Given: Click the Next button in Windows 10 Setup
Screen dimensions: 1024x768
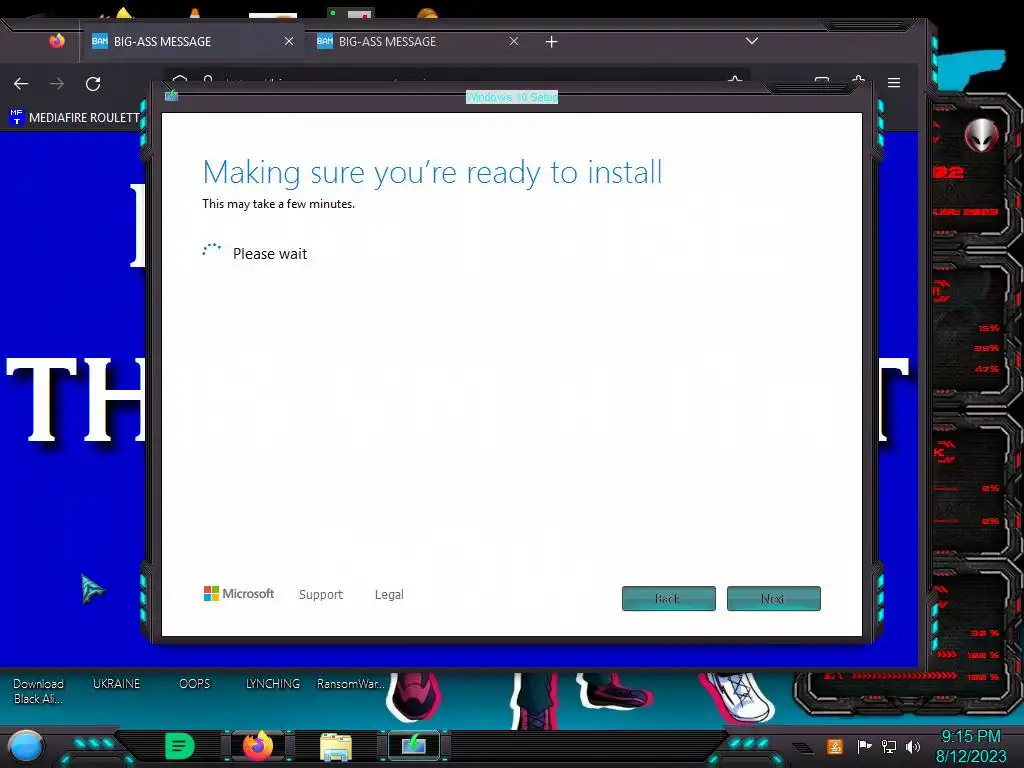Looking at the screenshot, I should [773, 598].
